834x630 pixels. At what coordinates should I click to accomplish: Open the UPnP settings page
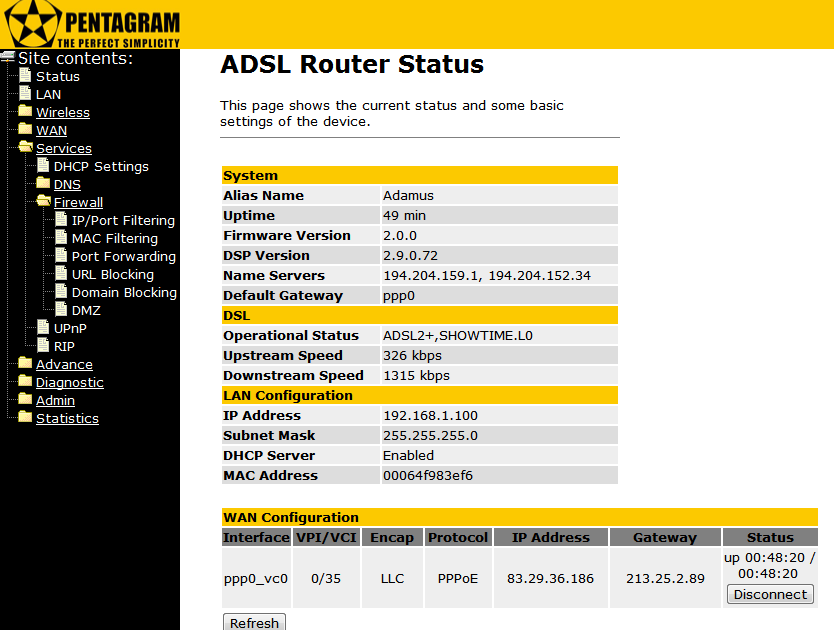(71, 329)
